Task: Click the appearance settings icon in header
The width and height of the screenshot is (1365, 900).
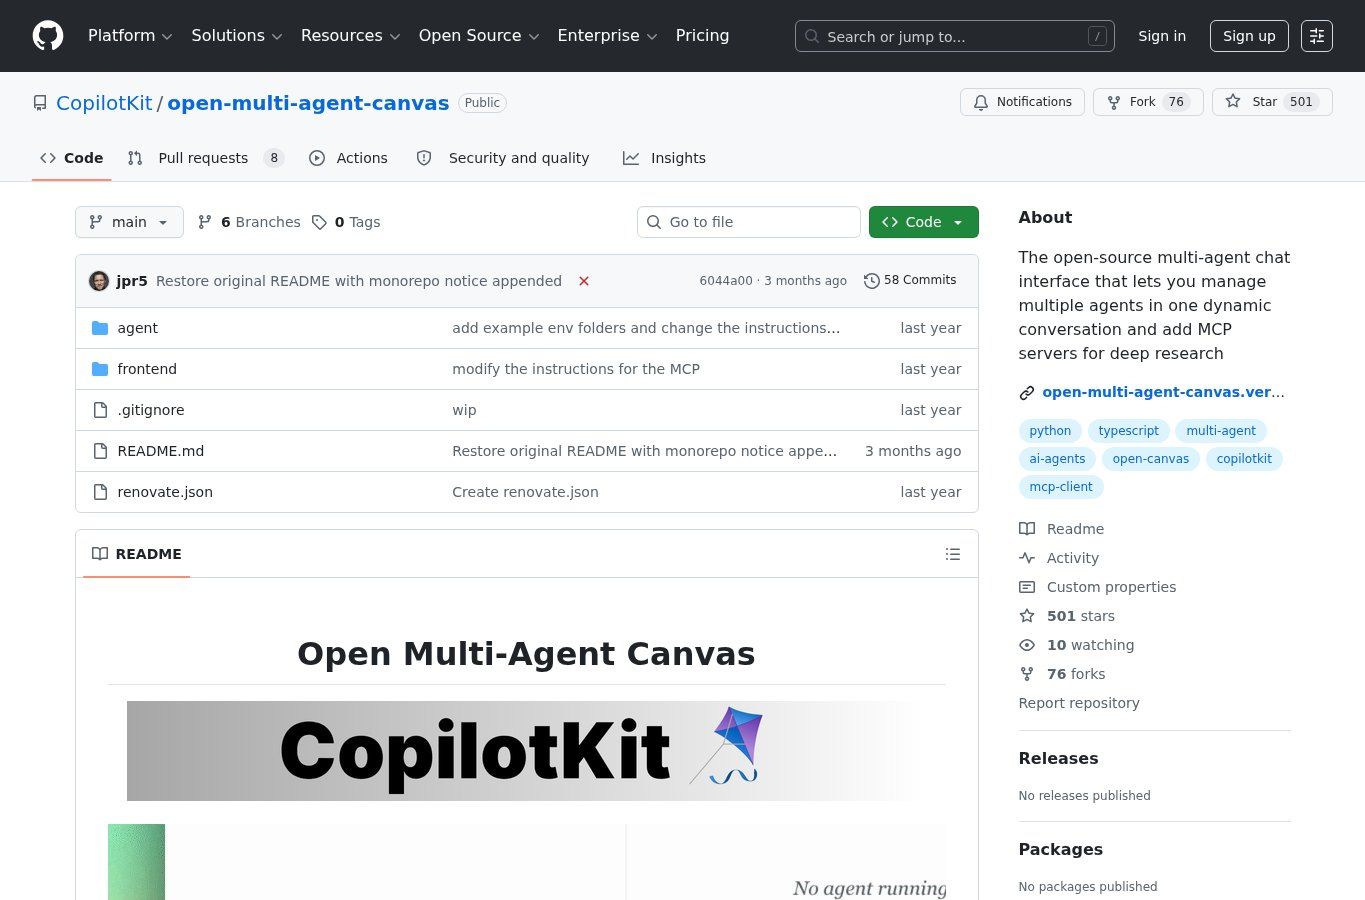Action: pos(1317,36)
